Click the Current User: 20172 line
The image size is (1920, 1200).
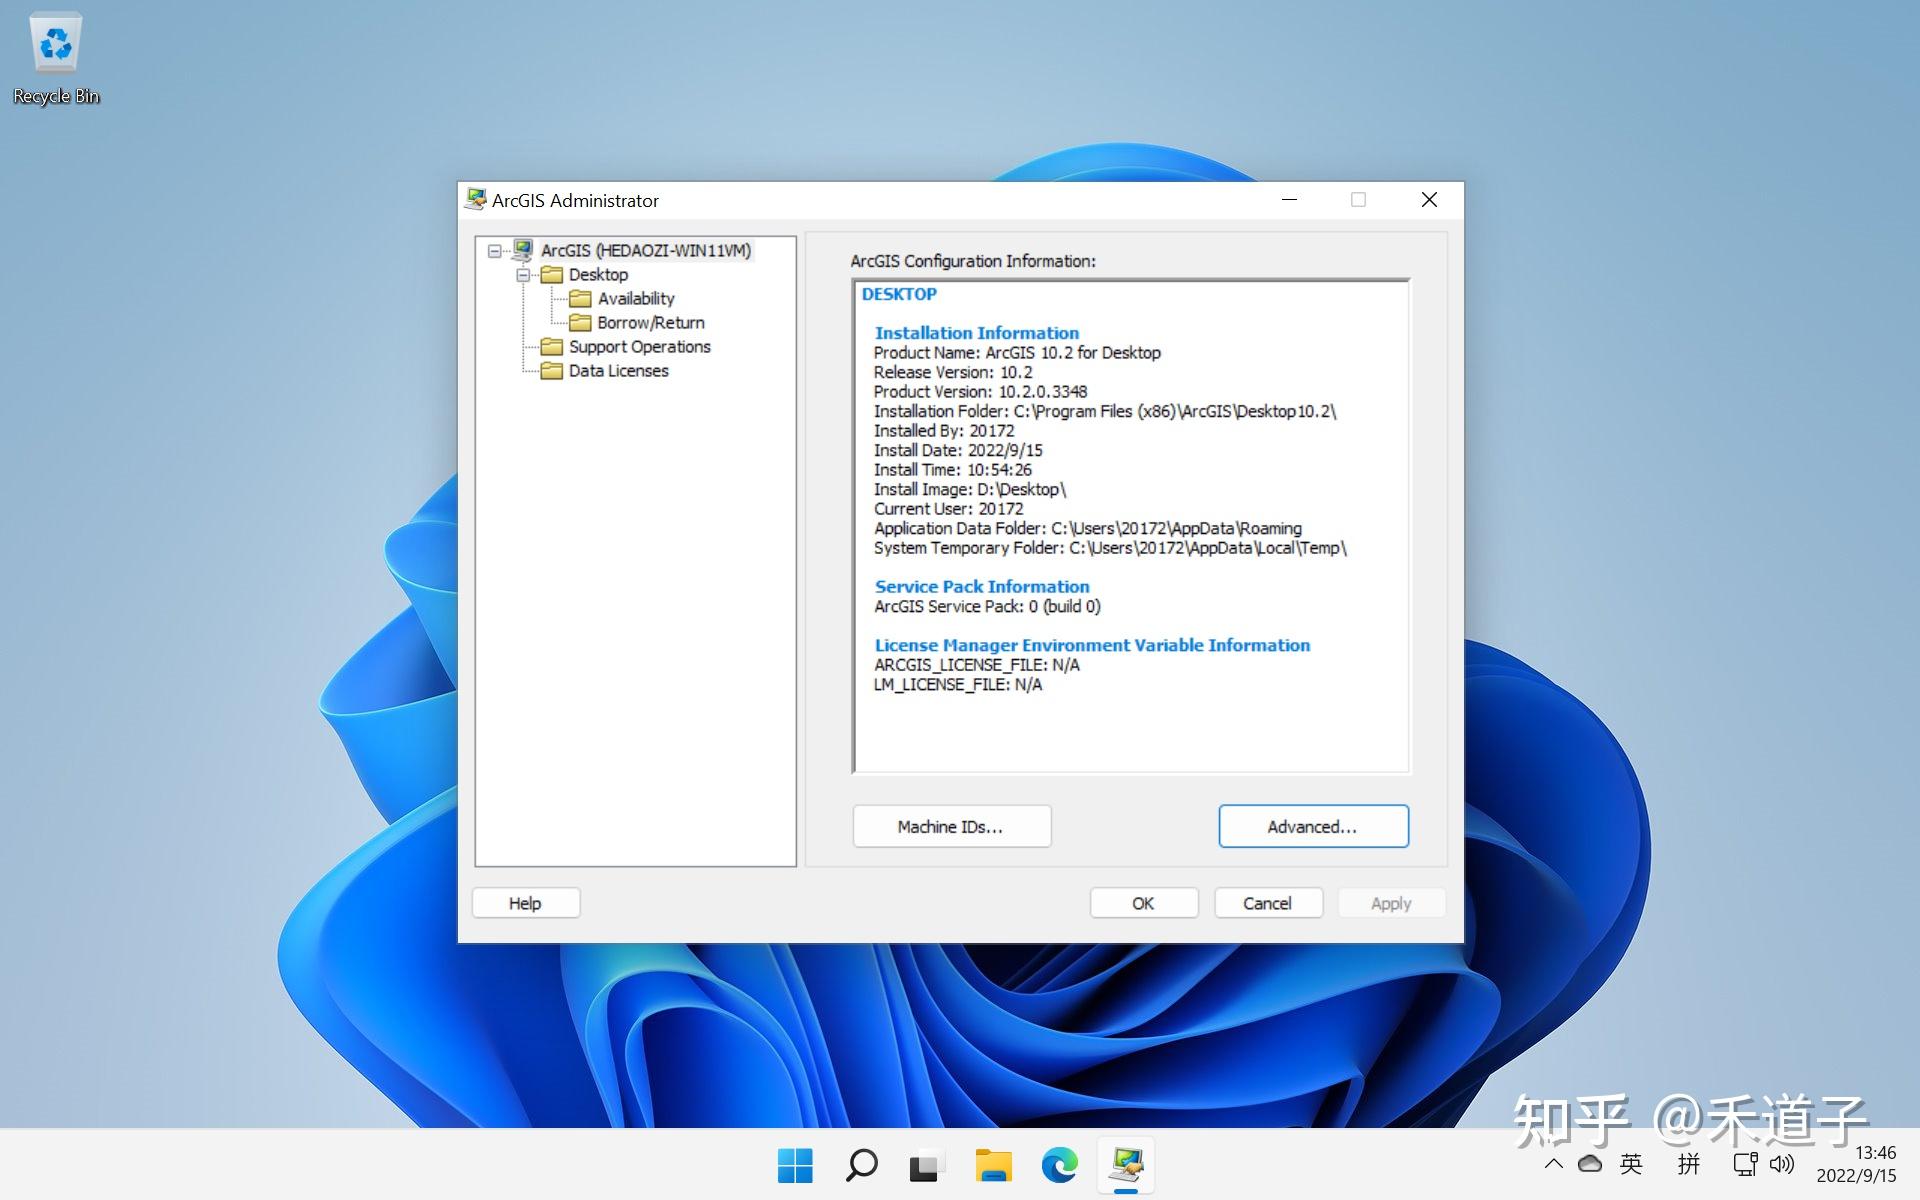(948, 509)
